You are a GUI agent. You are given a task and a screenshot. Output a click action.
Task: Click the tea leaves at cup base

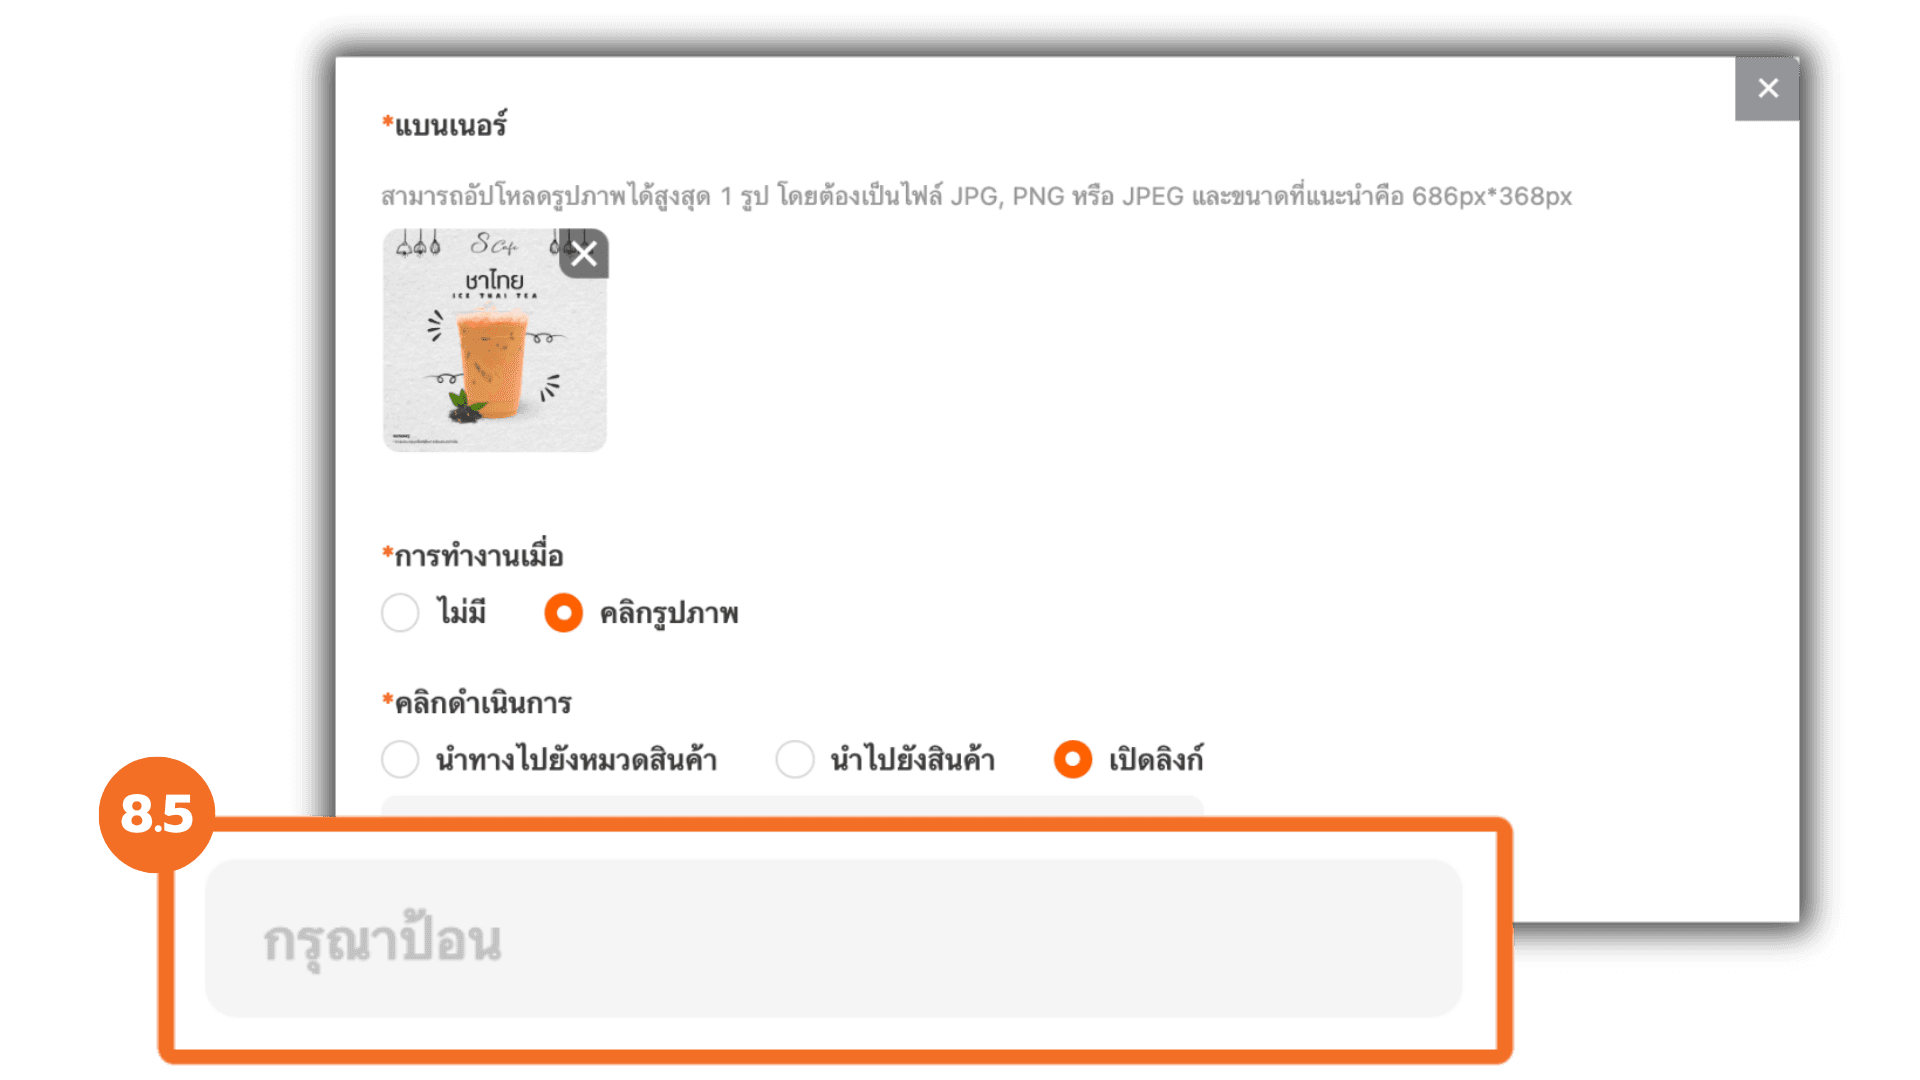(465, 405)
